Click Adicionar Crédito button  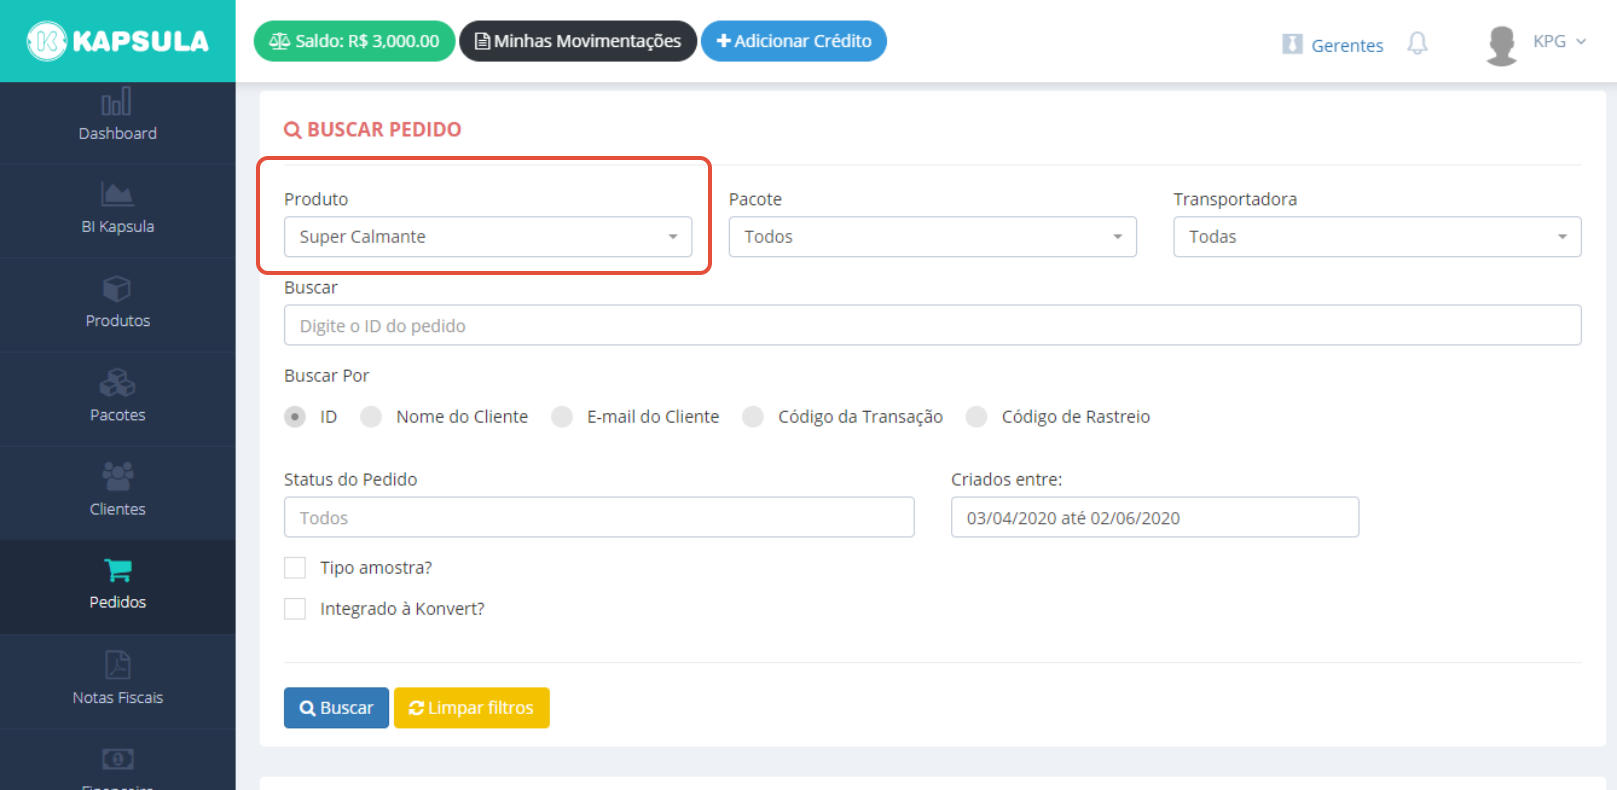[x=794, y=41]
